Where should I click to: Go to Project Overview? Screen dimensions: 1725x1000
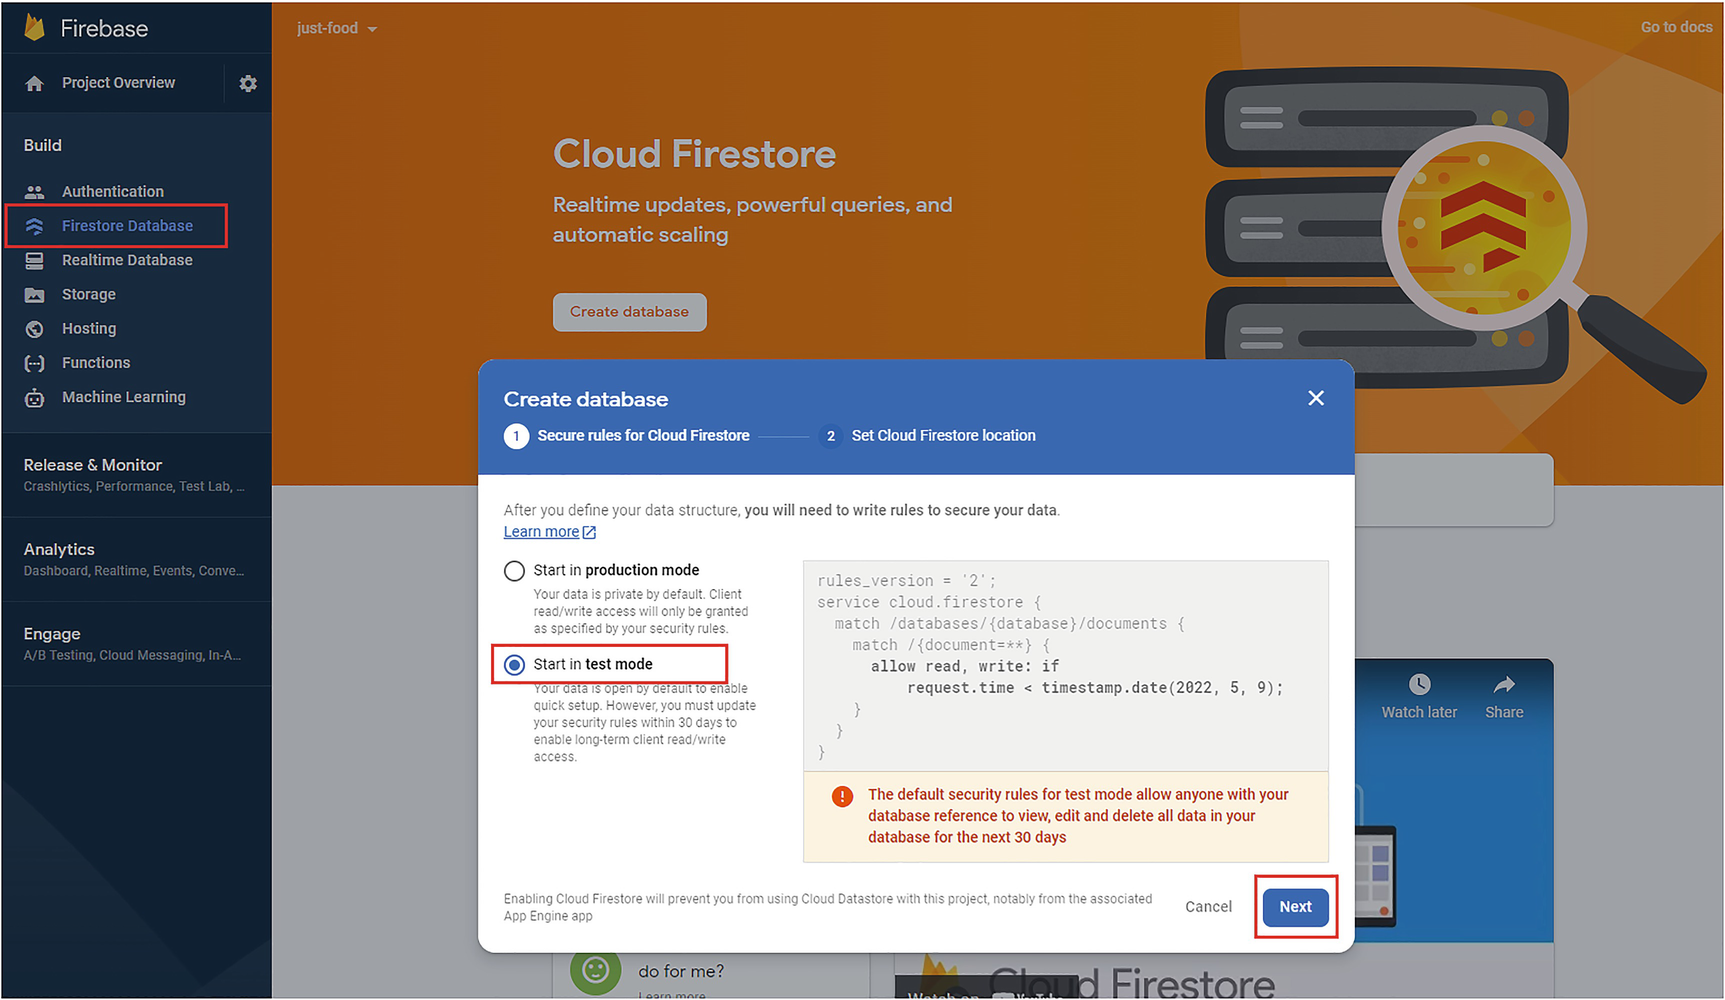coord(118,83)
